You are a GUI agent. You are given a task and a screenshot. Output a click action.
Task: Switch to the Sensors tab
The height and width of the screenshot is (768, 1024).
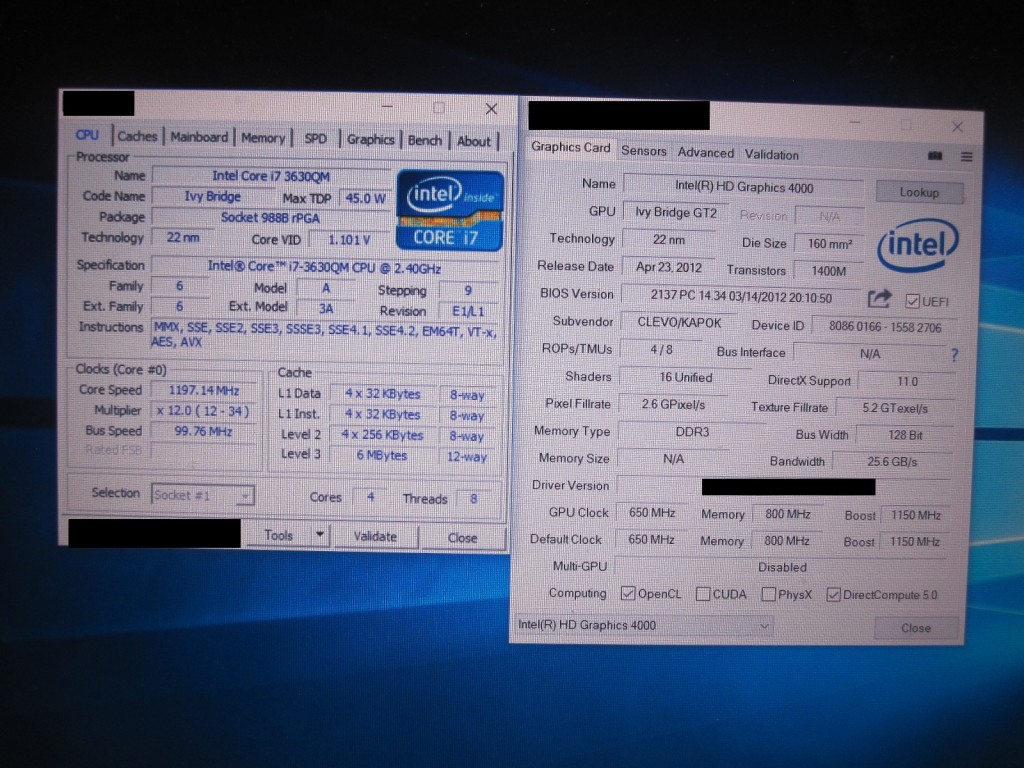(x=644, y=151)
